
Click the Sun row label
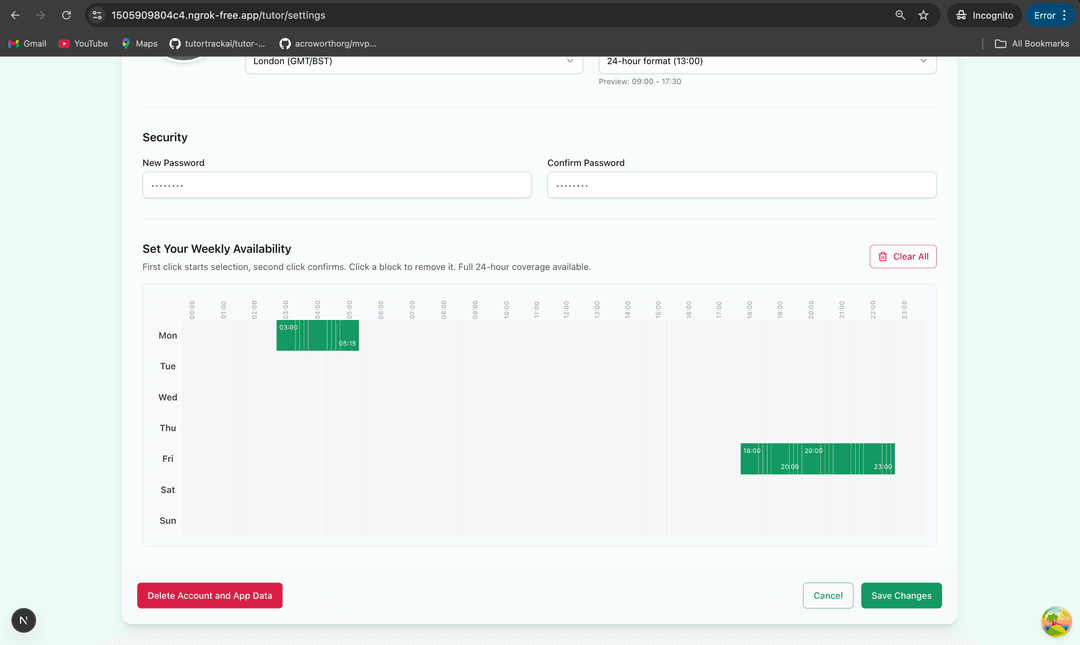pyautogui.click(x=168, y=520)
